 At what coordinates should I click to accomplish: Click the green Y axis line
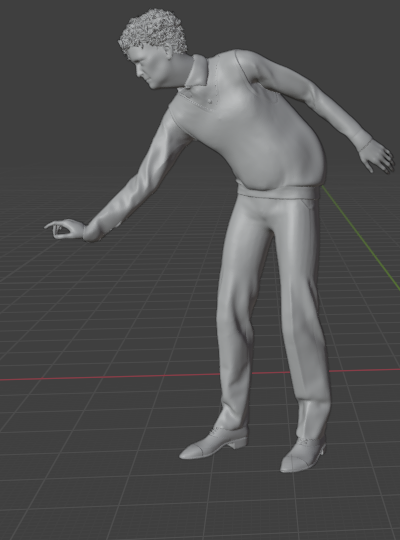point(362,238)
